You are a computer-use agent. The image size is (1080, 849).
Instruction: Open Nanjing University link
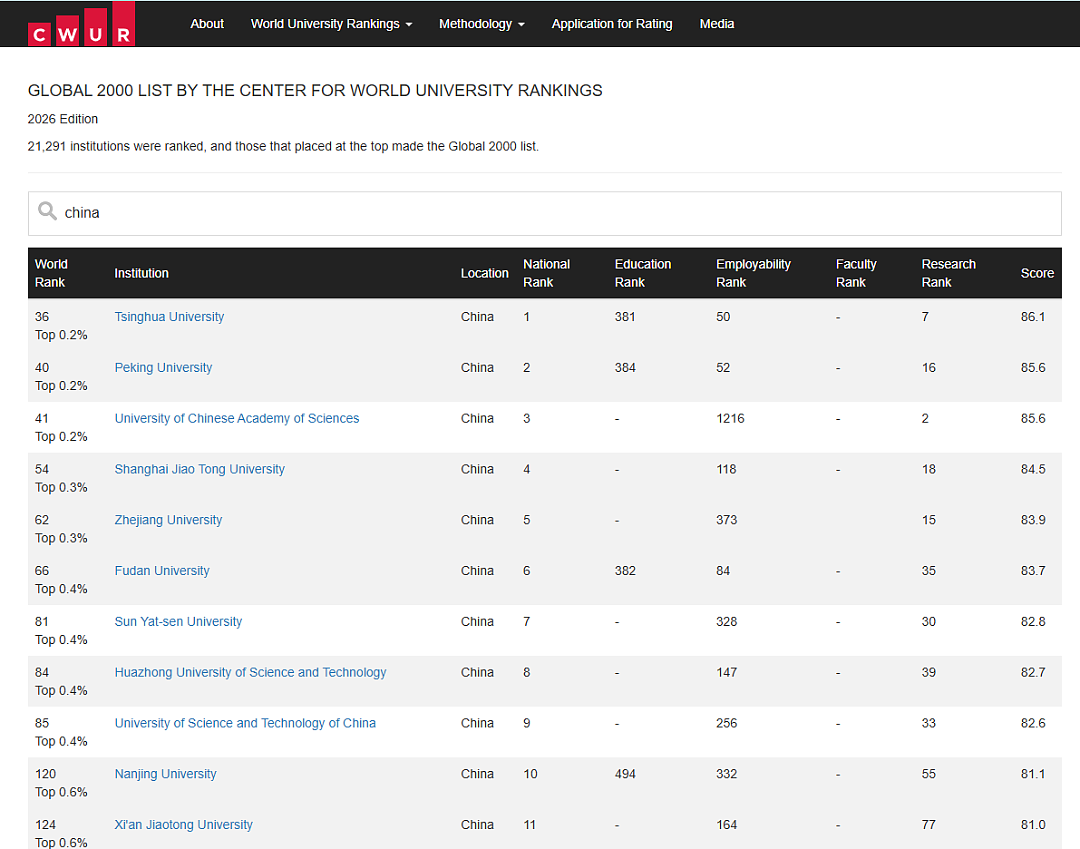click(x=165, y=774)
